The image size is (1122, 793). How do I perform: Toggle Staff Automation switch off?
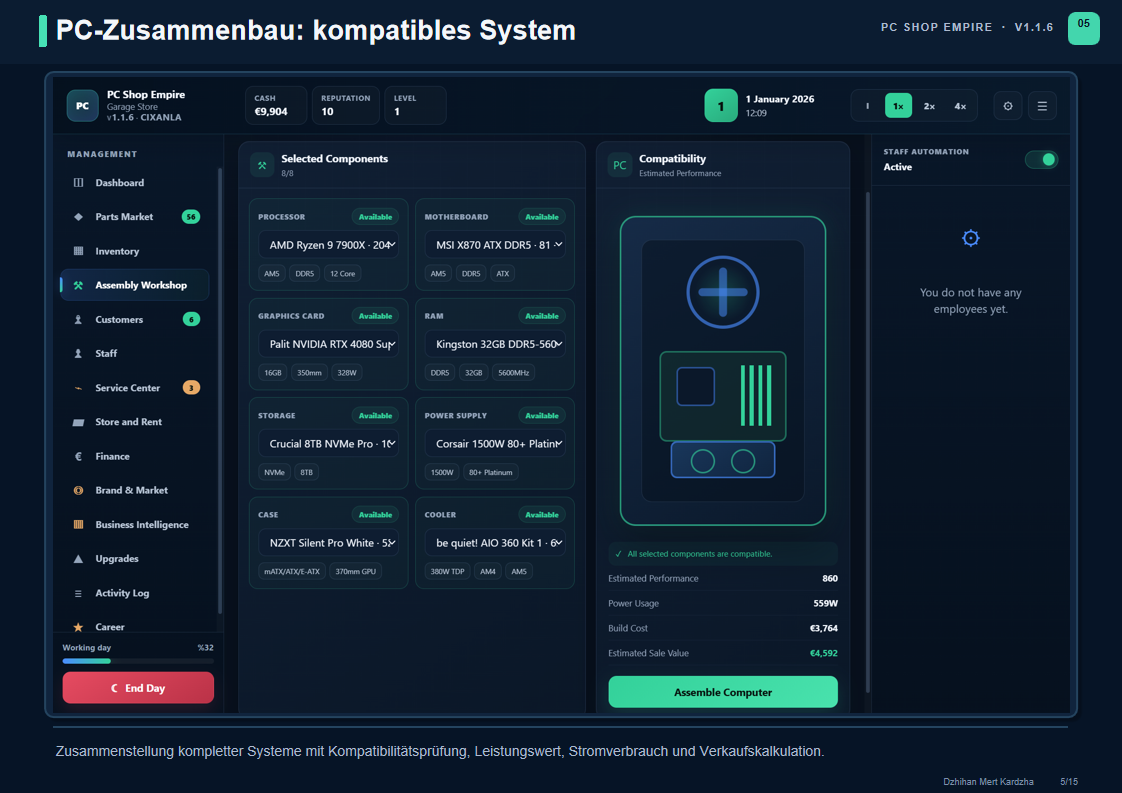coord(1041,160)
